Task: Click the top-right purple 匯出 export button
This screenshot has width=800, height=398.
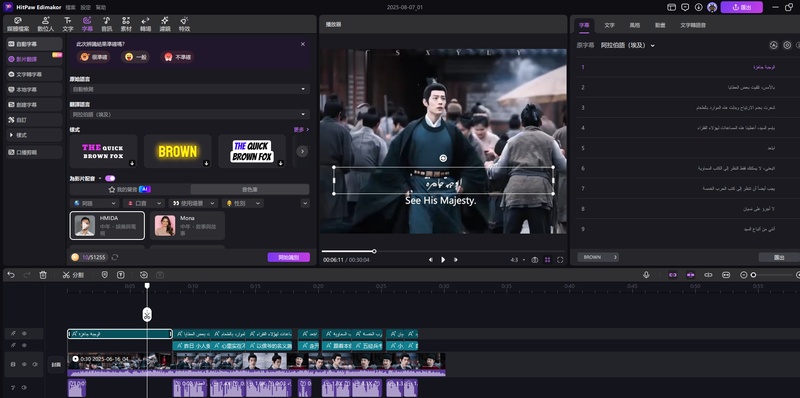Action: [741, 7]
